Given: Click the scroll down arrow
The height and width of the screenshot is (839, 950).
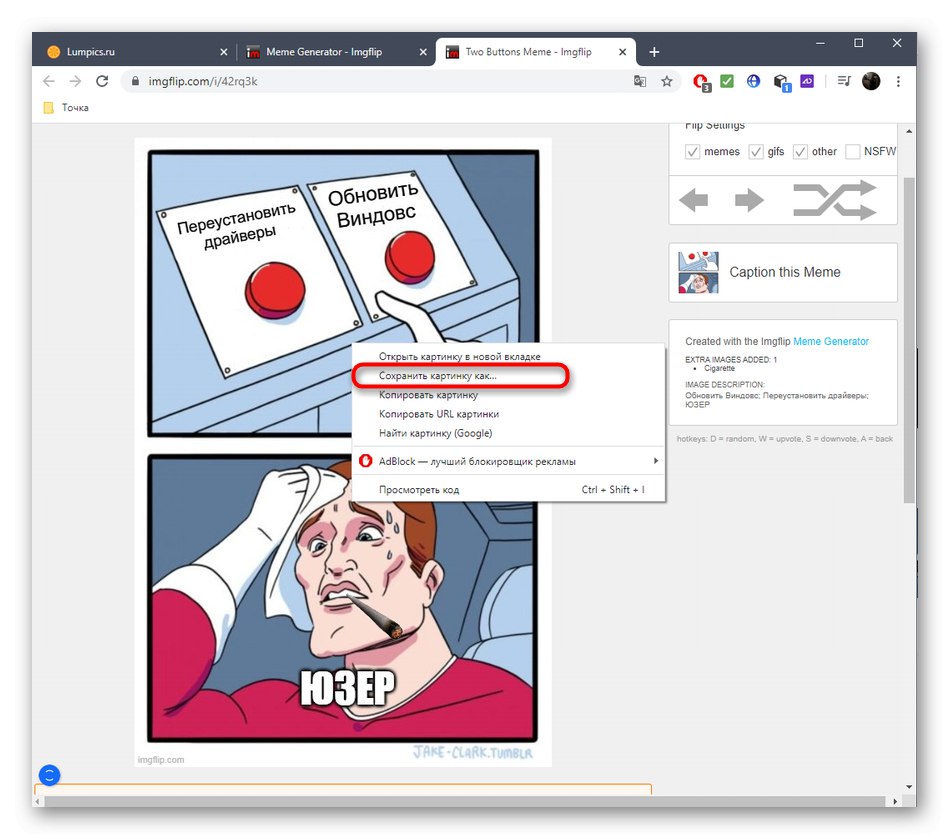Looking at the screenshot, I should coord(909,787).
